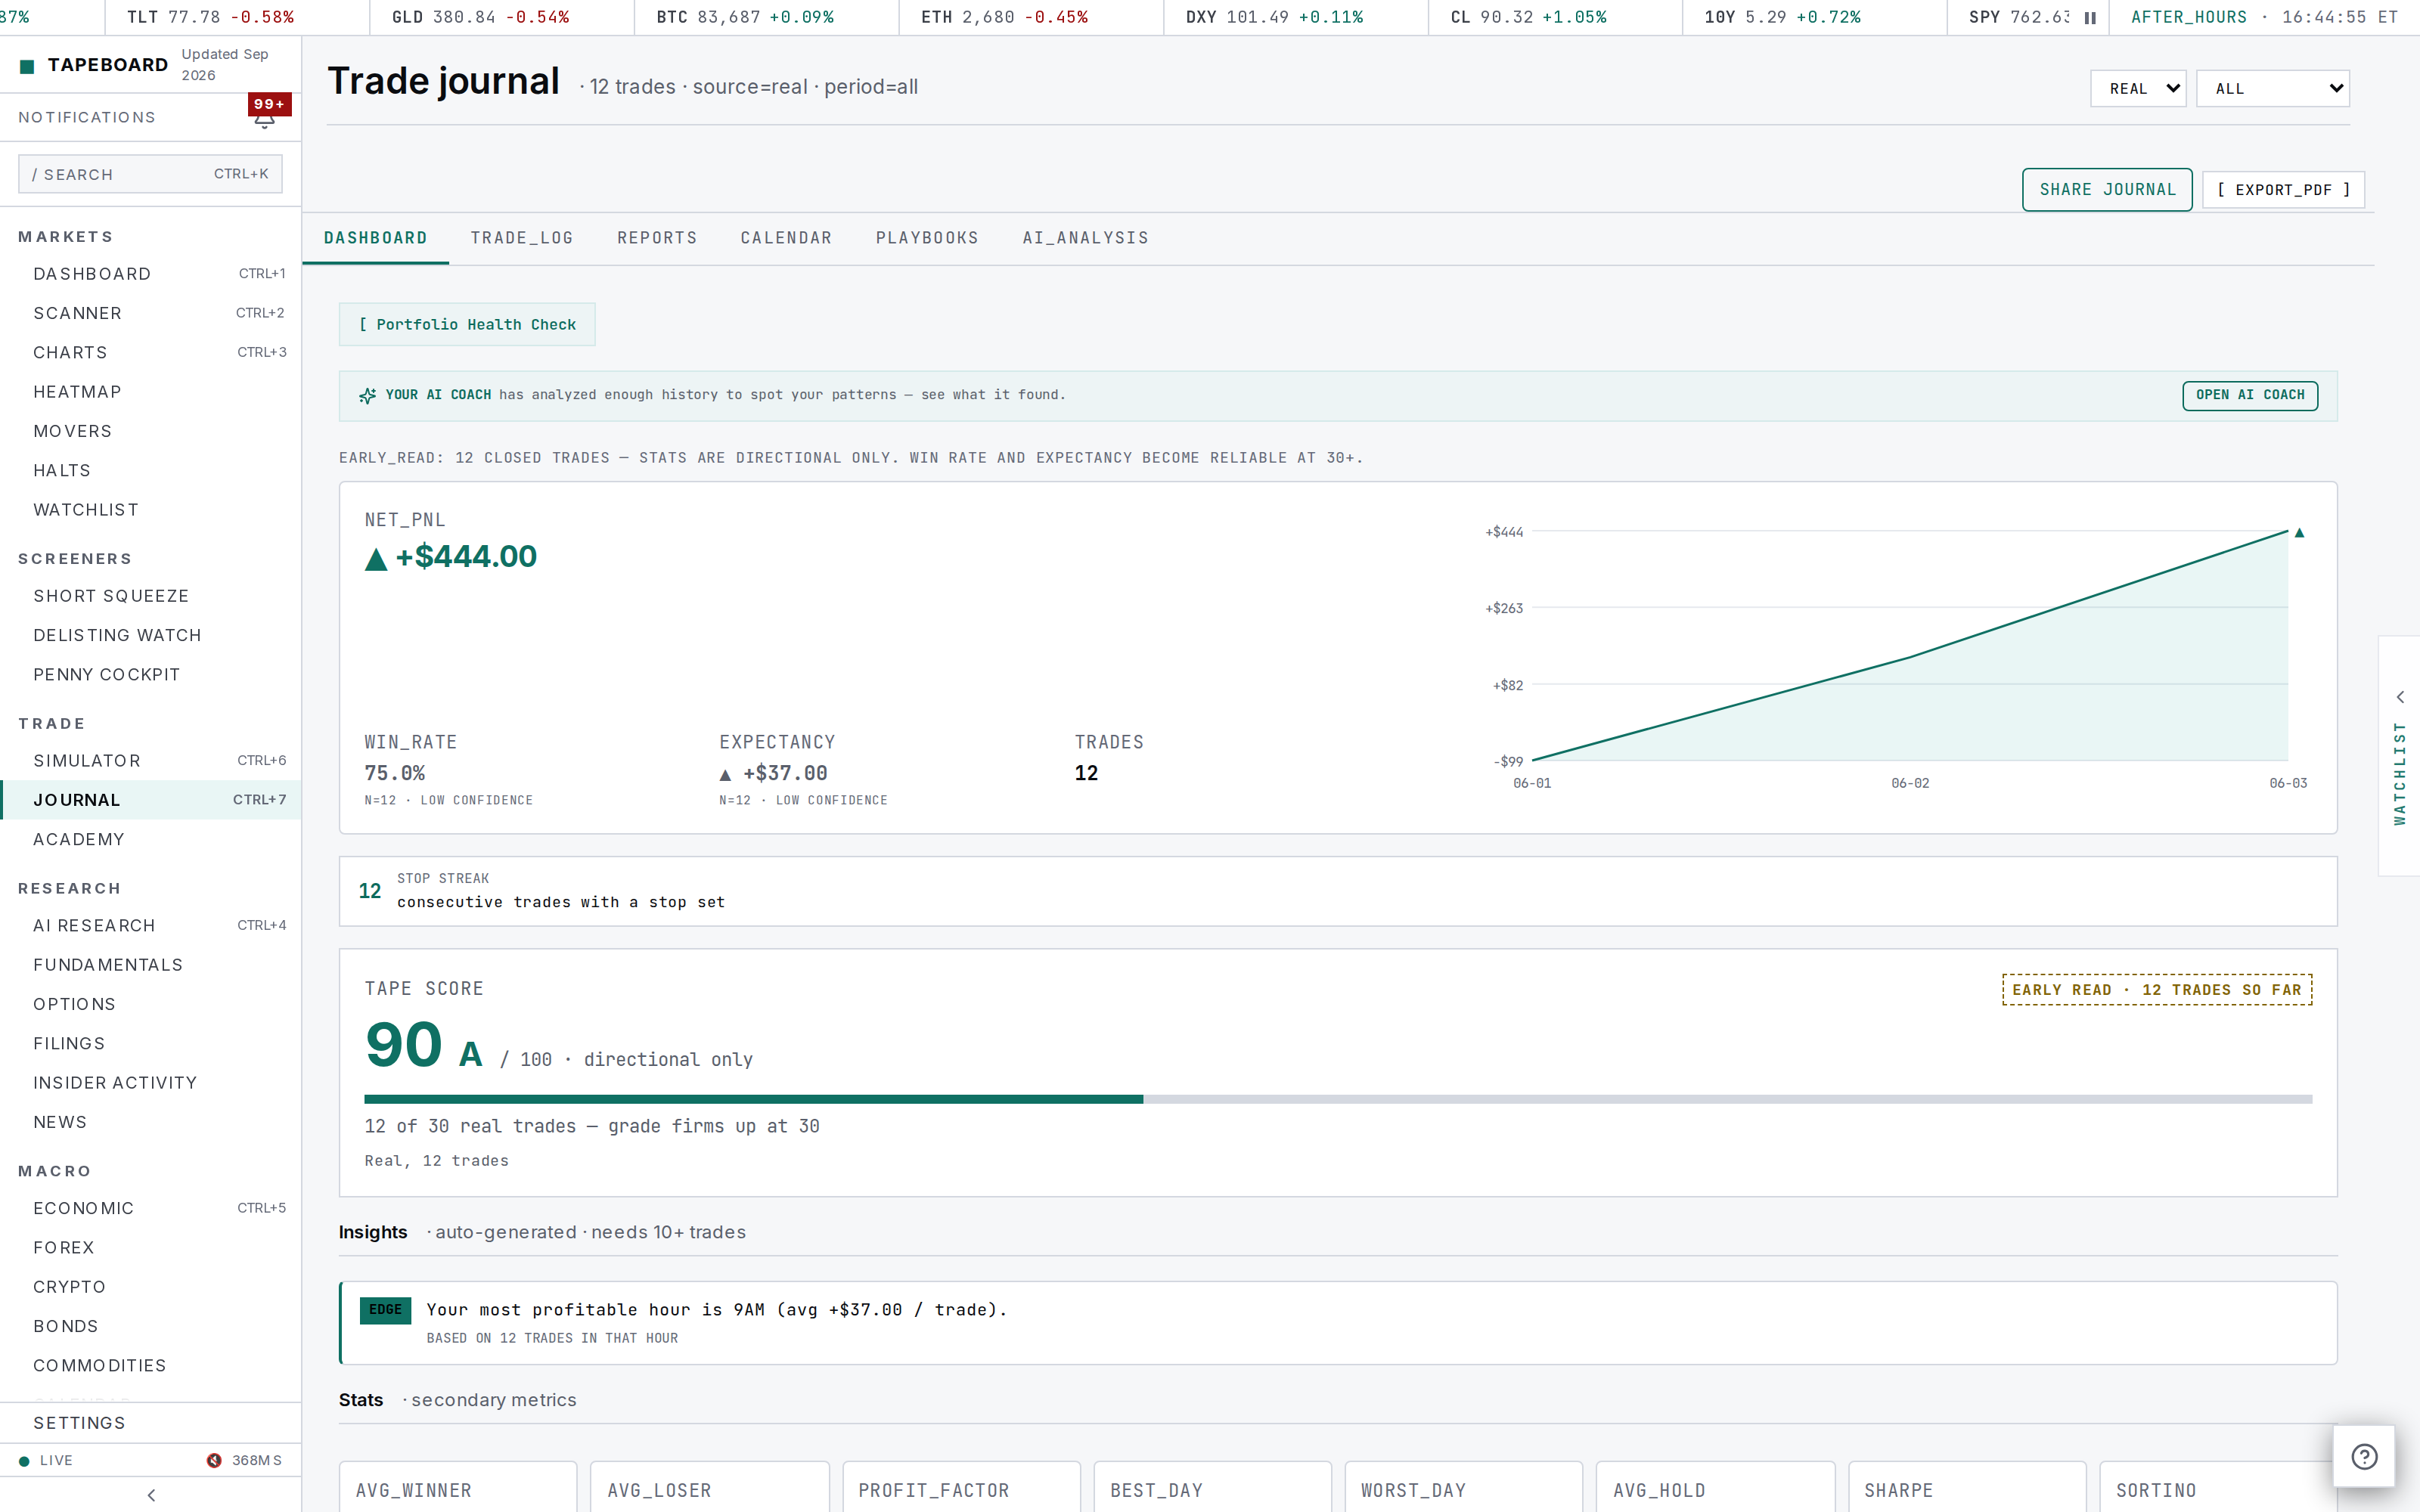
Task: Open Settings in the sidebar
Action: pos(151,1423)
